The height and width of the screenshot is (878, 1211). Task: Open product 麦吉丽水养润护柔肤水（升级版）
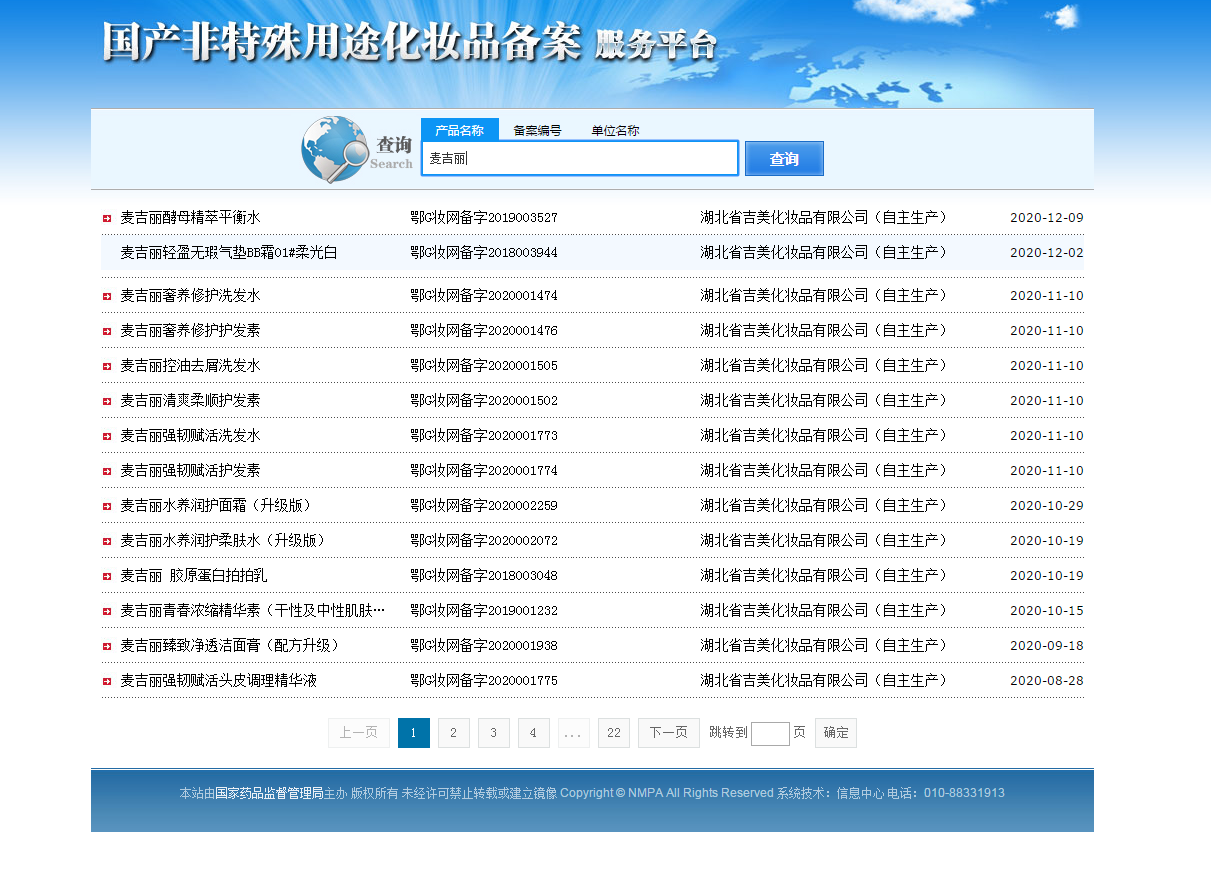[223, 540]
